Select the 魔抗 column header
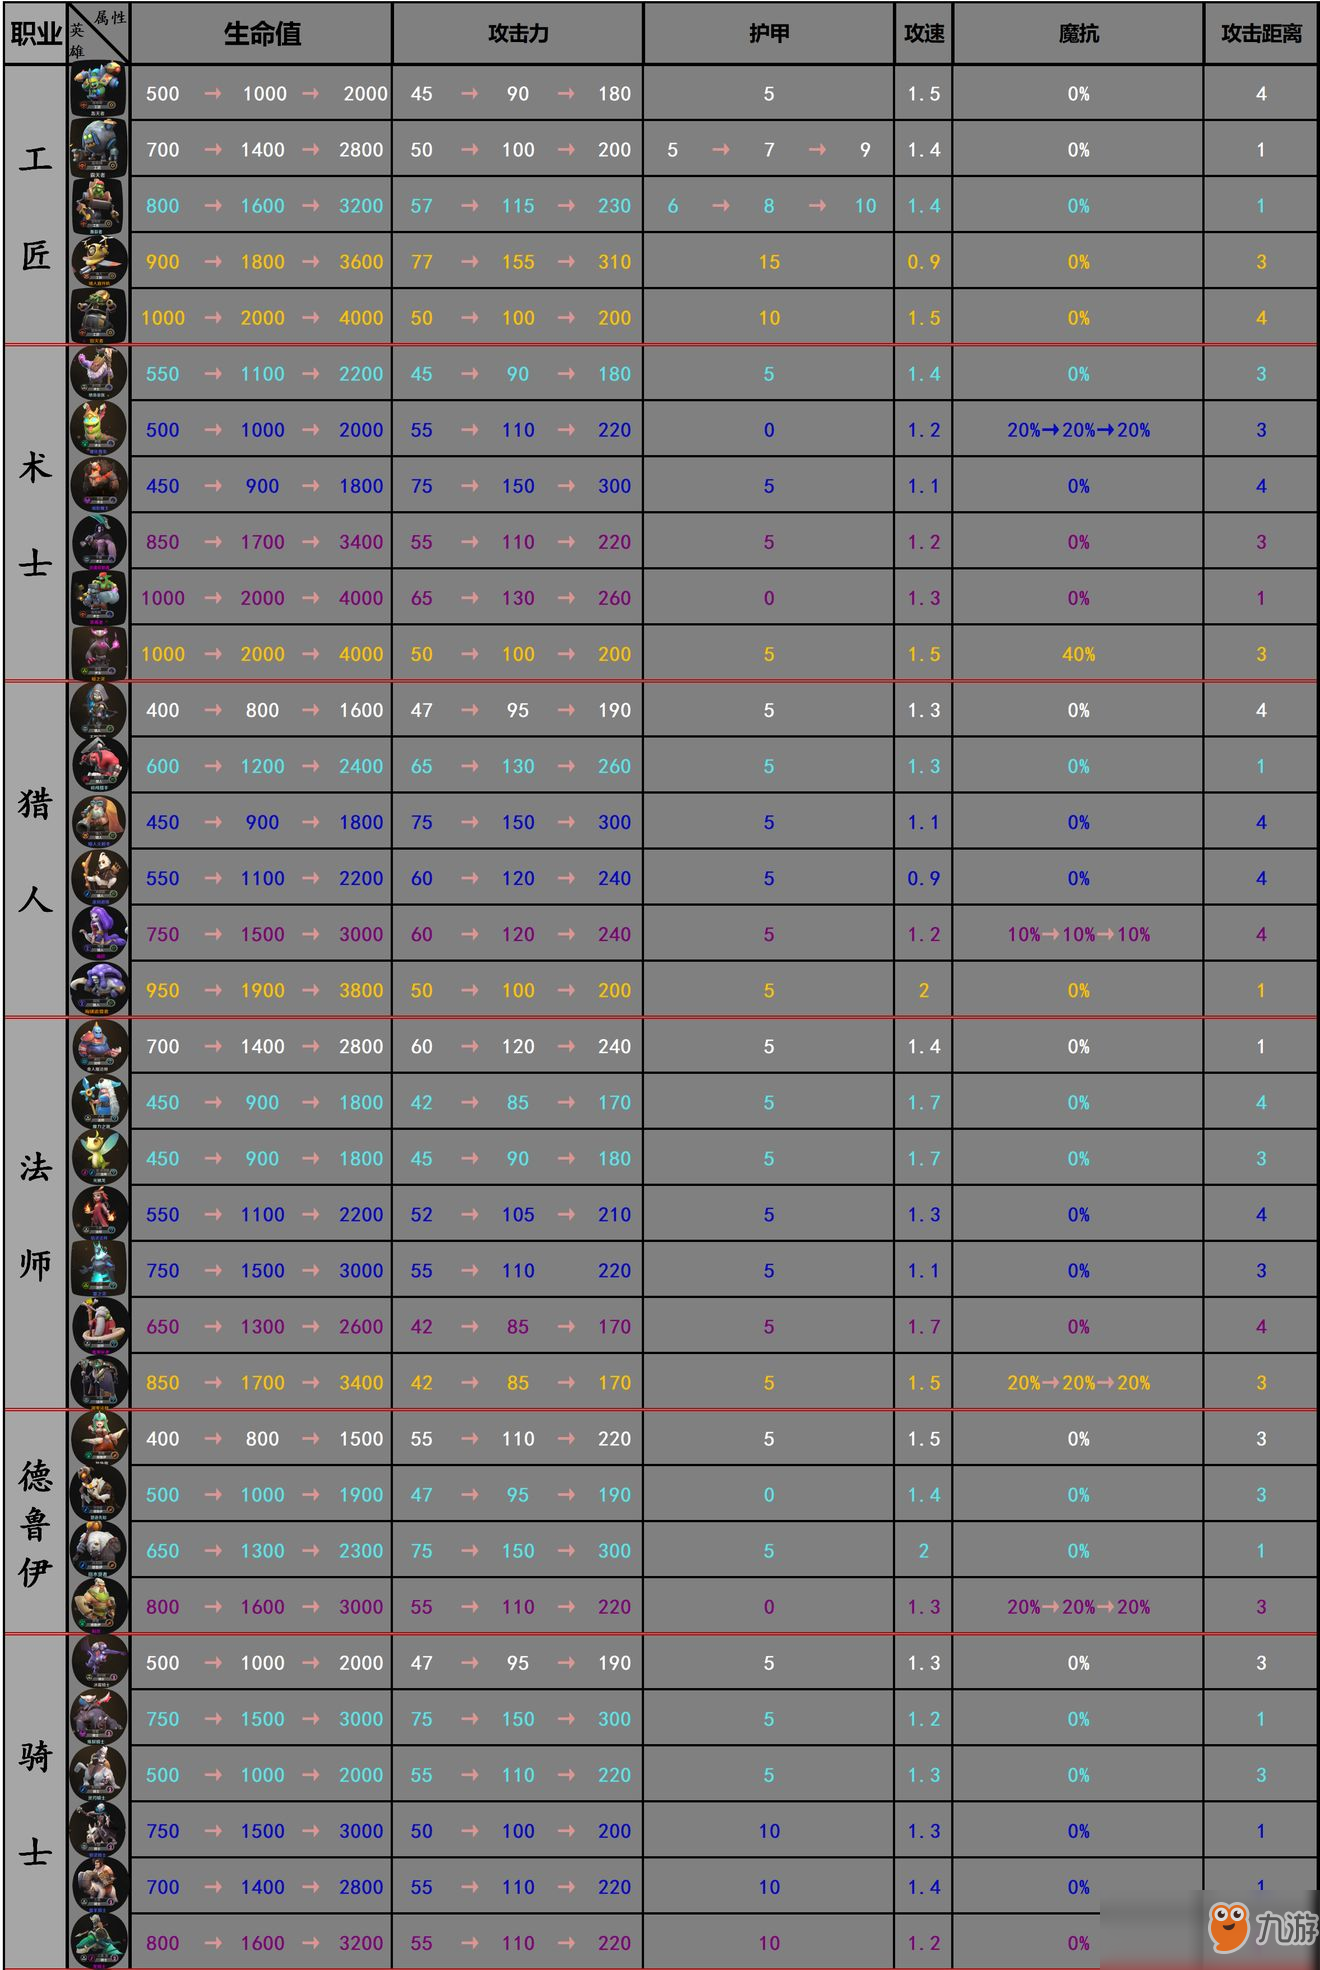Image resolution: width=1320 pixels, height=1970 pixels. [x=1078, y=33]
